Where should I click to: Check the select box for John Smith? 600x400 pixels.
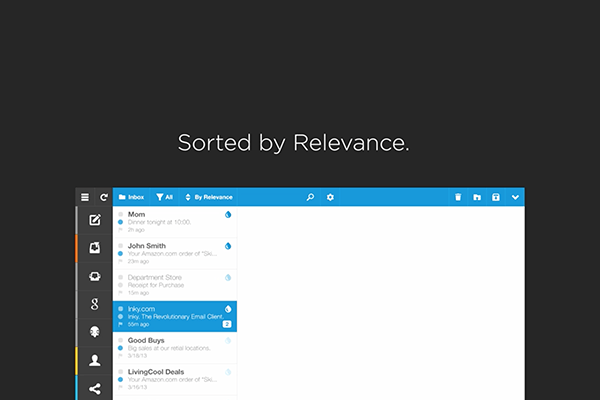(x=121, y=246)
